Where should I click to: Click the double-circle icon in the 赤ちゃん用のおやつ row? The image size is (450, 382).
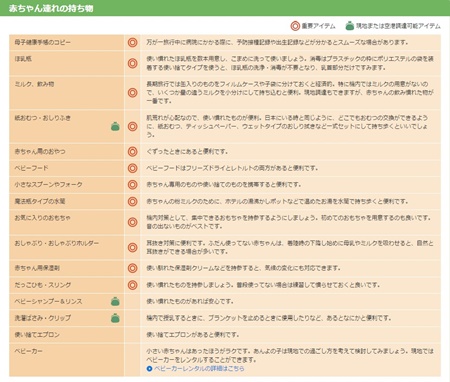coord(132,152)
